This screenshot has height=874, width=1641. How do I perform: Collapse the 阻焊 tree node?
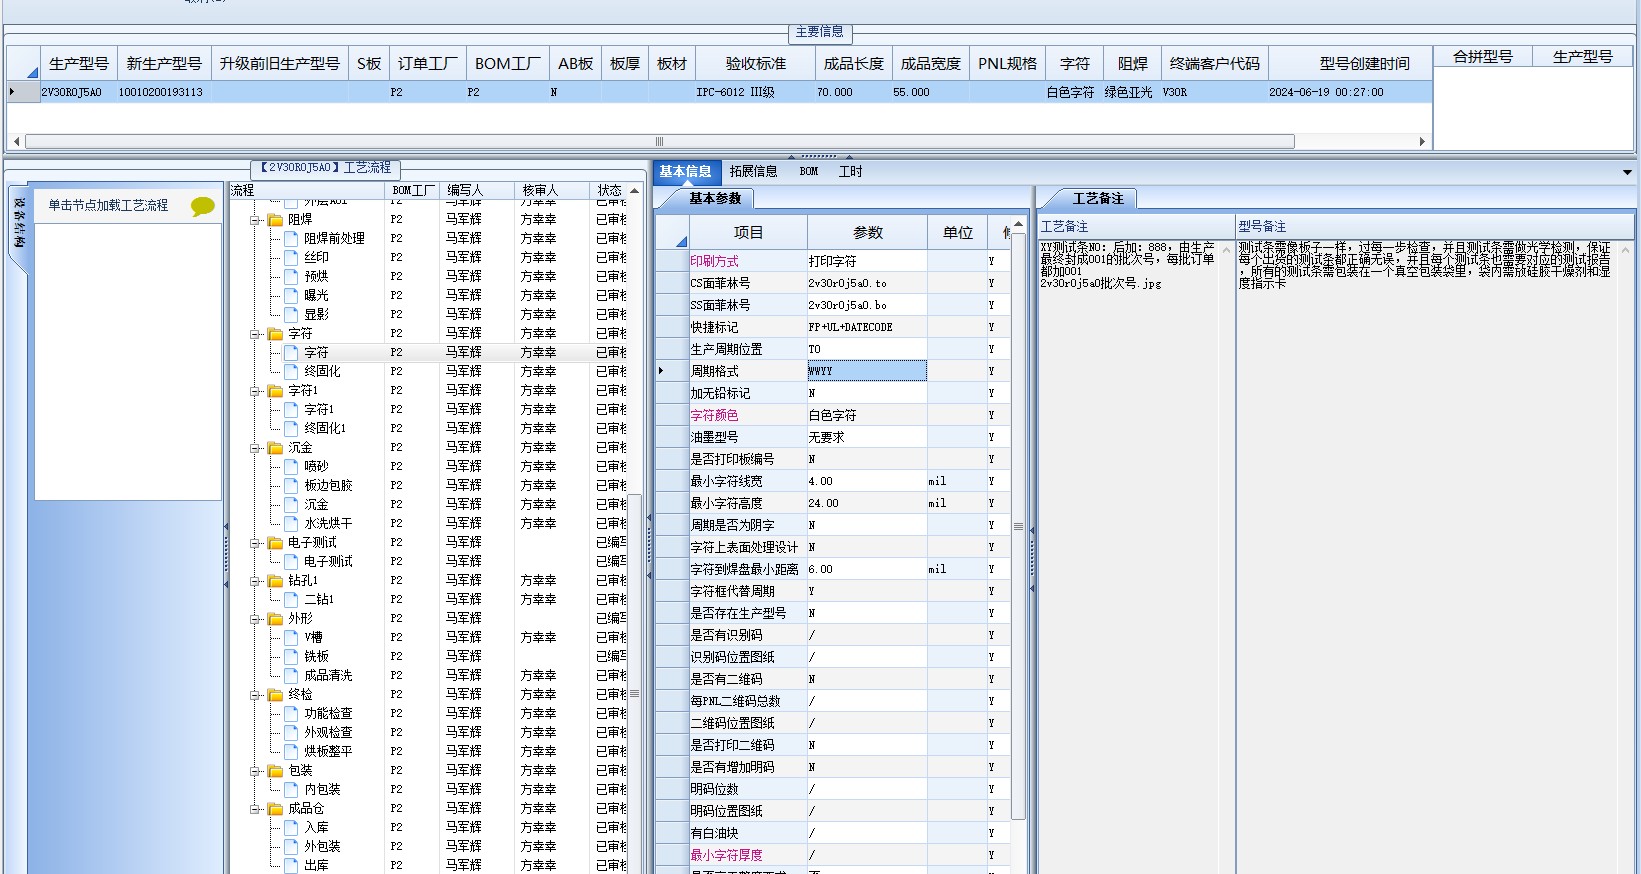pos(255,219)
